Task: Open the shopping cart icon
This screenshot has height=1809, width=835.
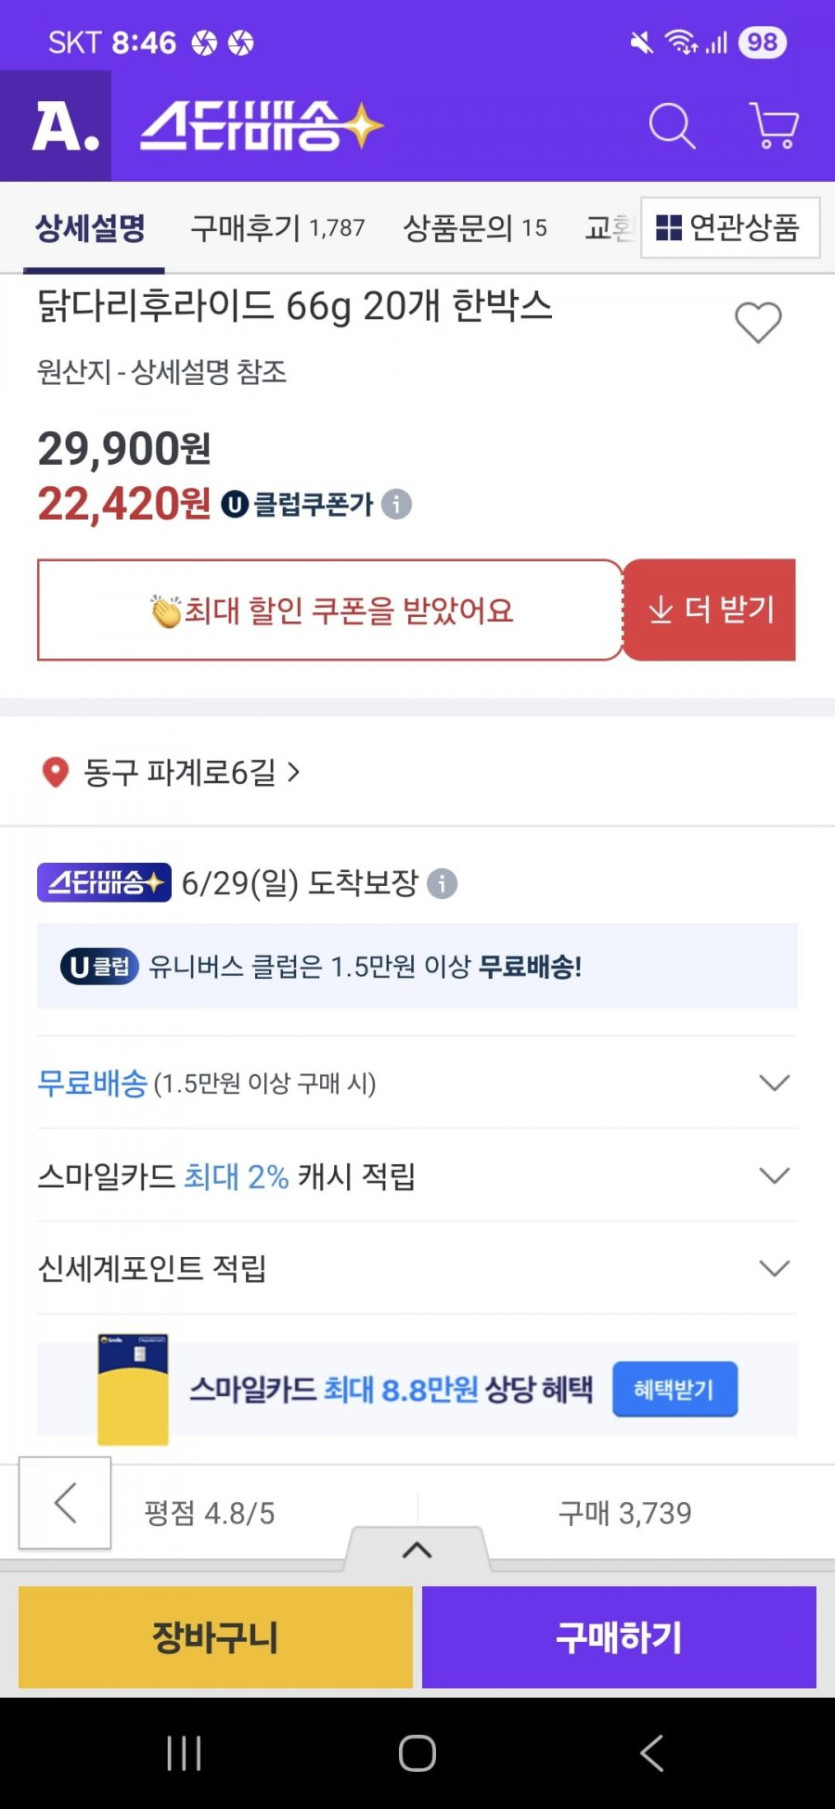Action: coord(774,127)
